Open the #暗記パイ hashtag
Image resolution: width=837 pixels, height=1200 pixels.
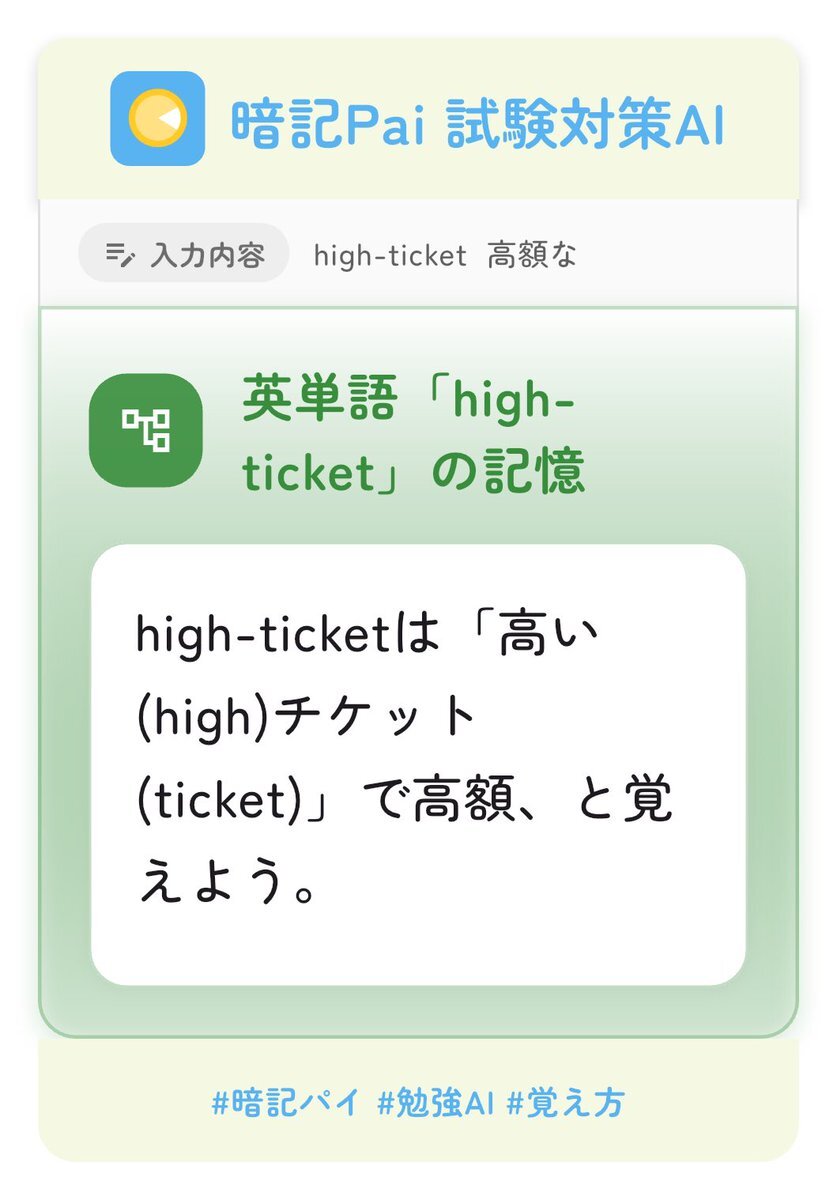(286, 1104)
